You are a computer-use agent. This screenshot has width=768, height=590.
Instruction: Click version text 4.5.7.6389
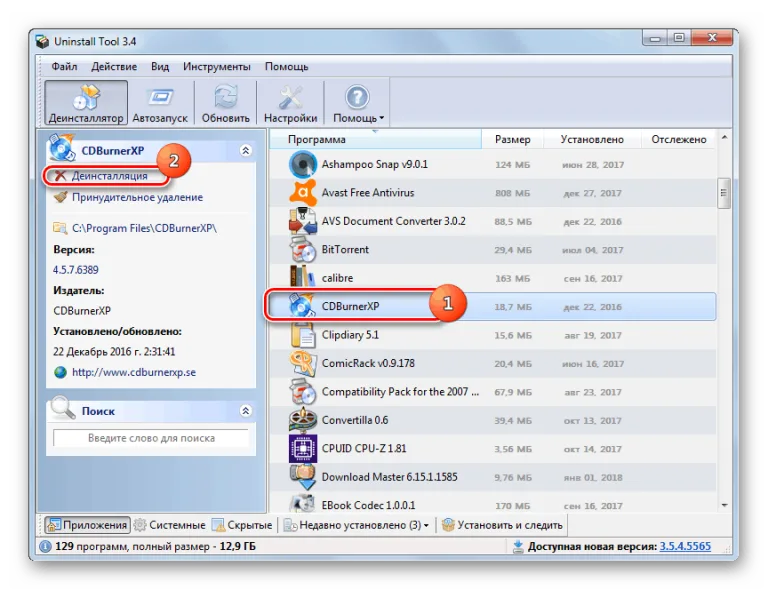(x=75, y=270)
